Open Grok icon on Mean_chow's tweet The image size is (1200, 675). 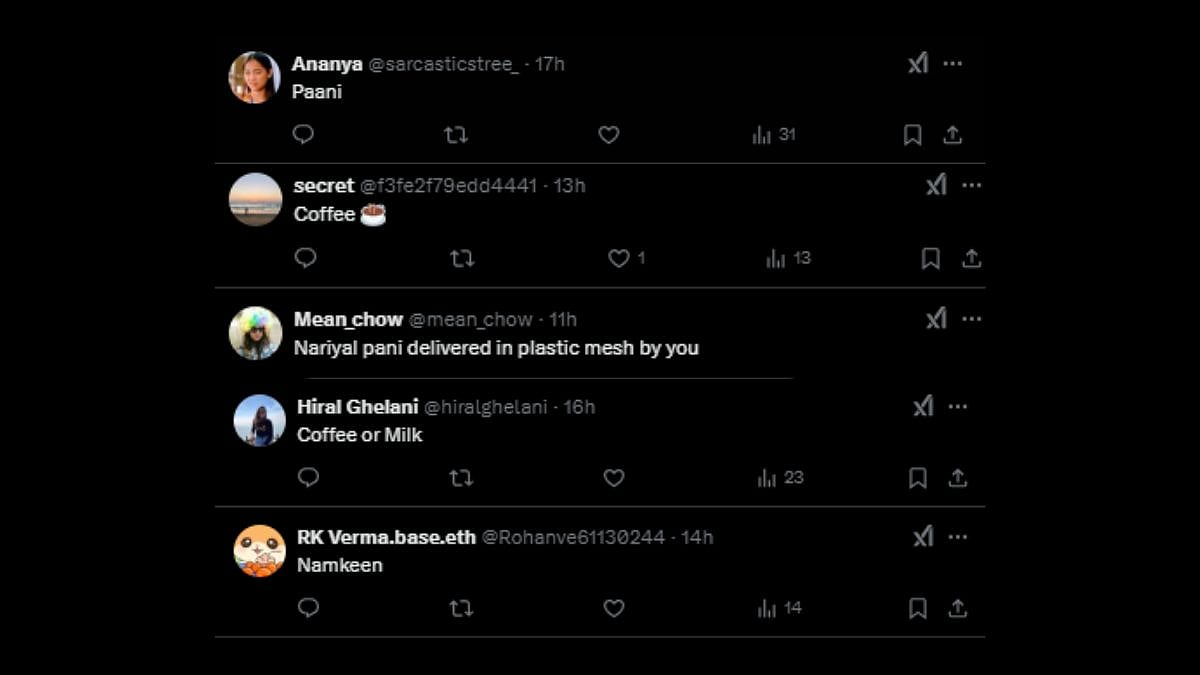[x=935, y=319]
